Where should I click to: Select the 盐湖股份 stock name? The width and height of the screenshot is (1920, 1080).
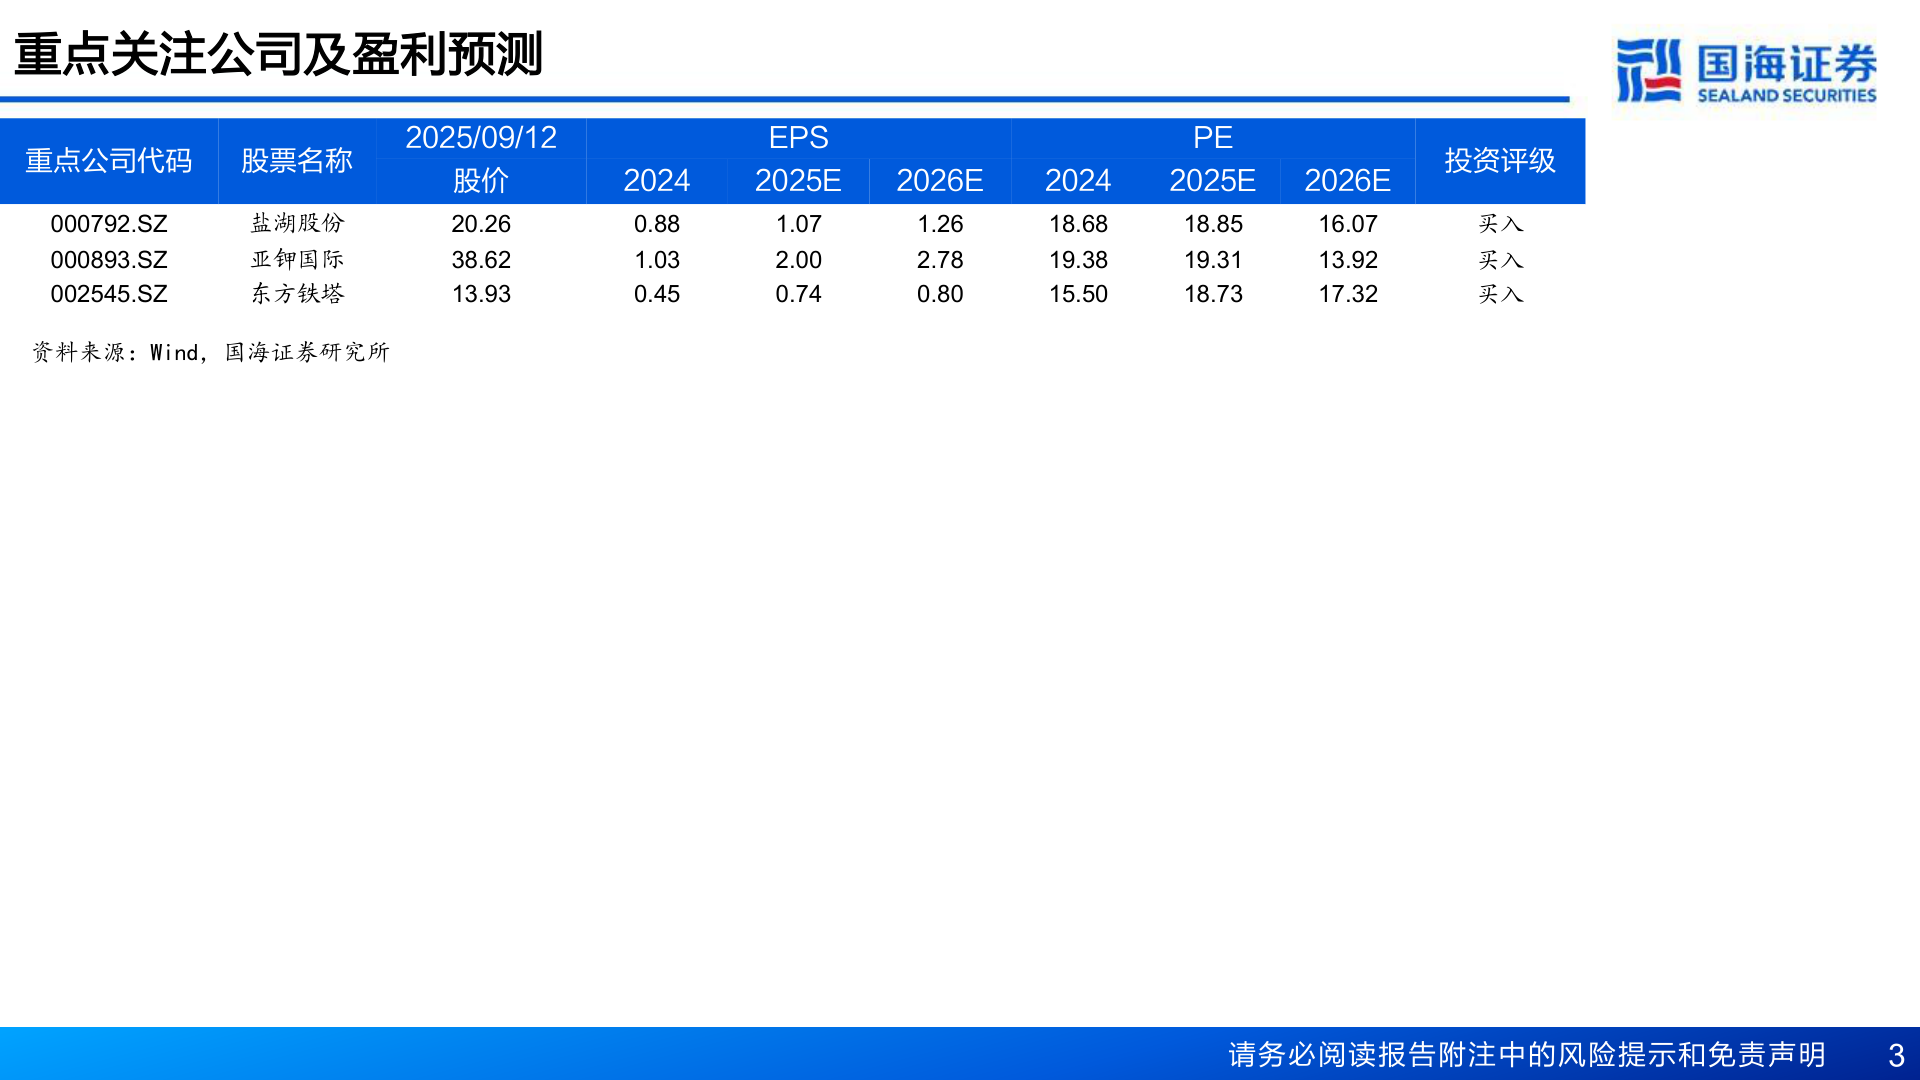(x=296, y=224)
